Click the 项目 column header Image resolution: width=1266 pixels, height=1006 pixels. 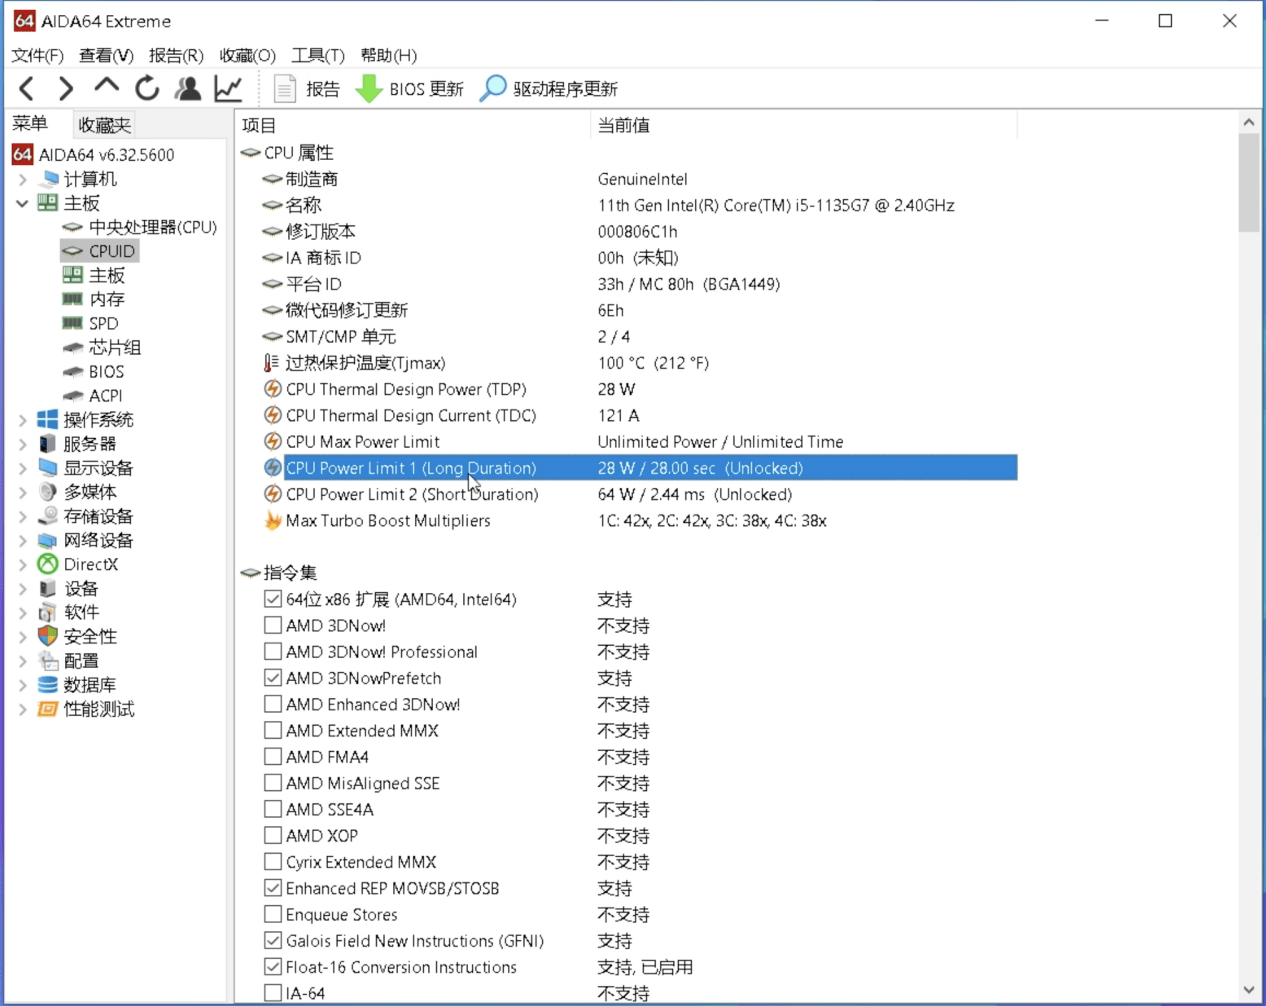(412, 125)
